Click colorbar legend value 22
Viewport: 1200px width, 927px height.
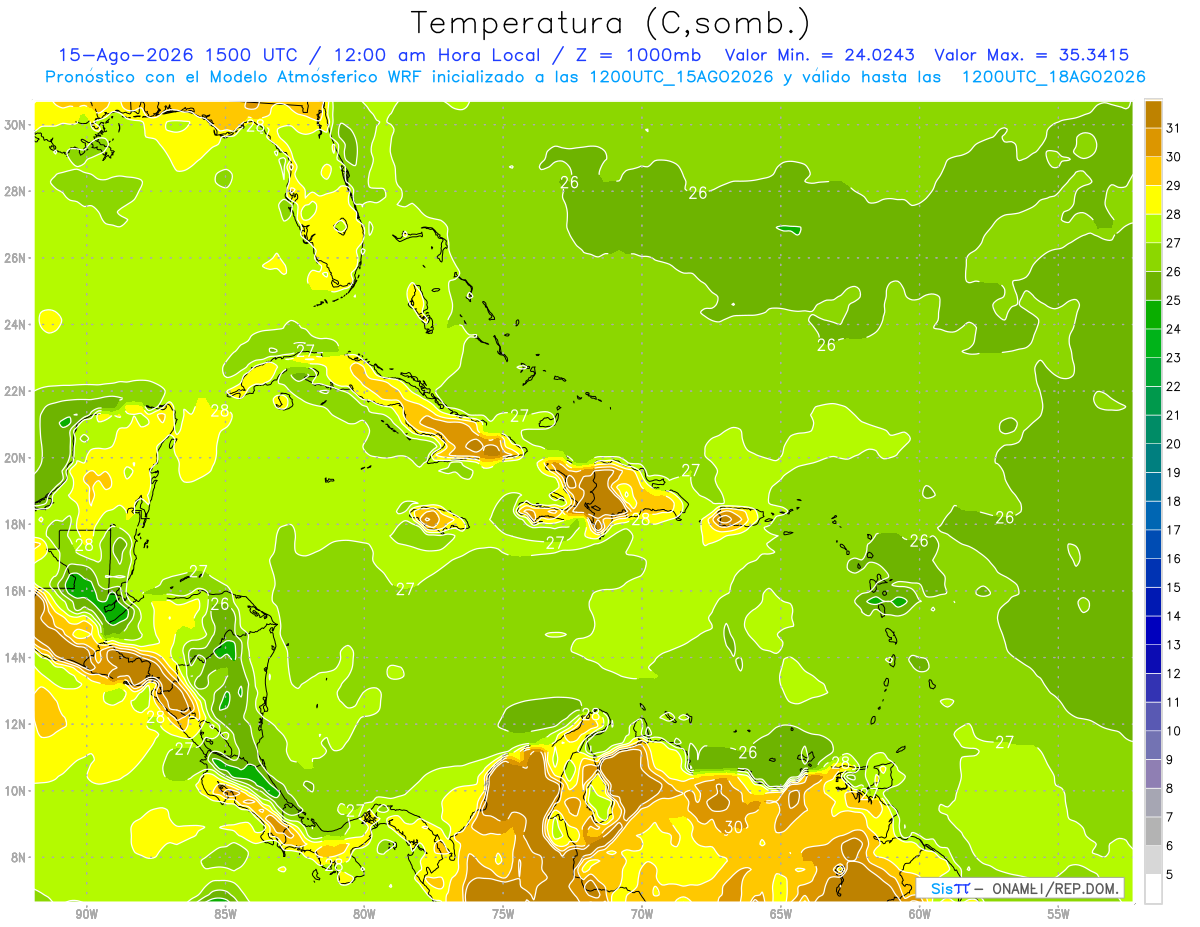pos(1174,386)
